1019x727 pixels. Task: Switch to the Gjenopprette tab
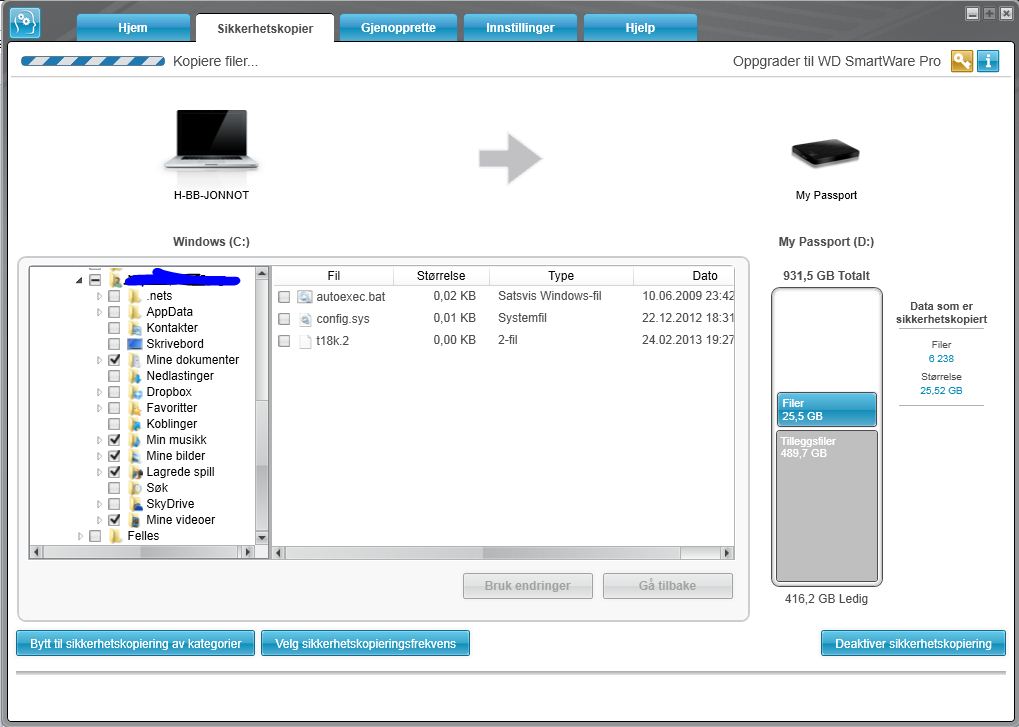(x=398, y=28)
